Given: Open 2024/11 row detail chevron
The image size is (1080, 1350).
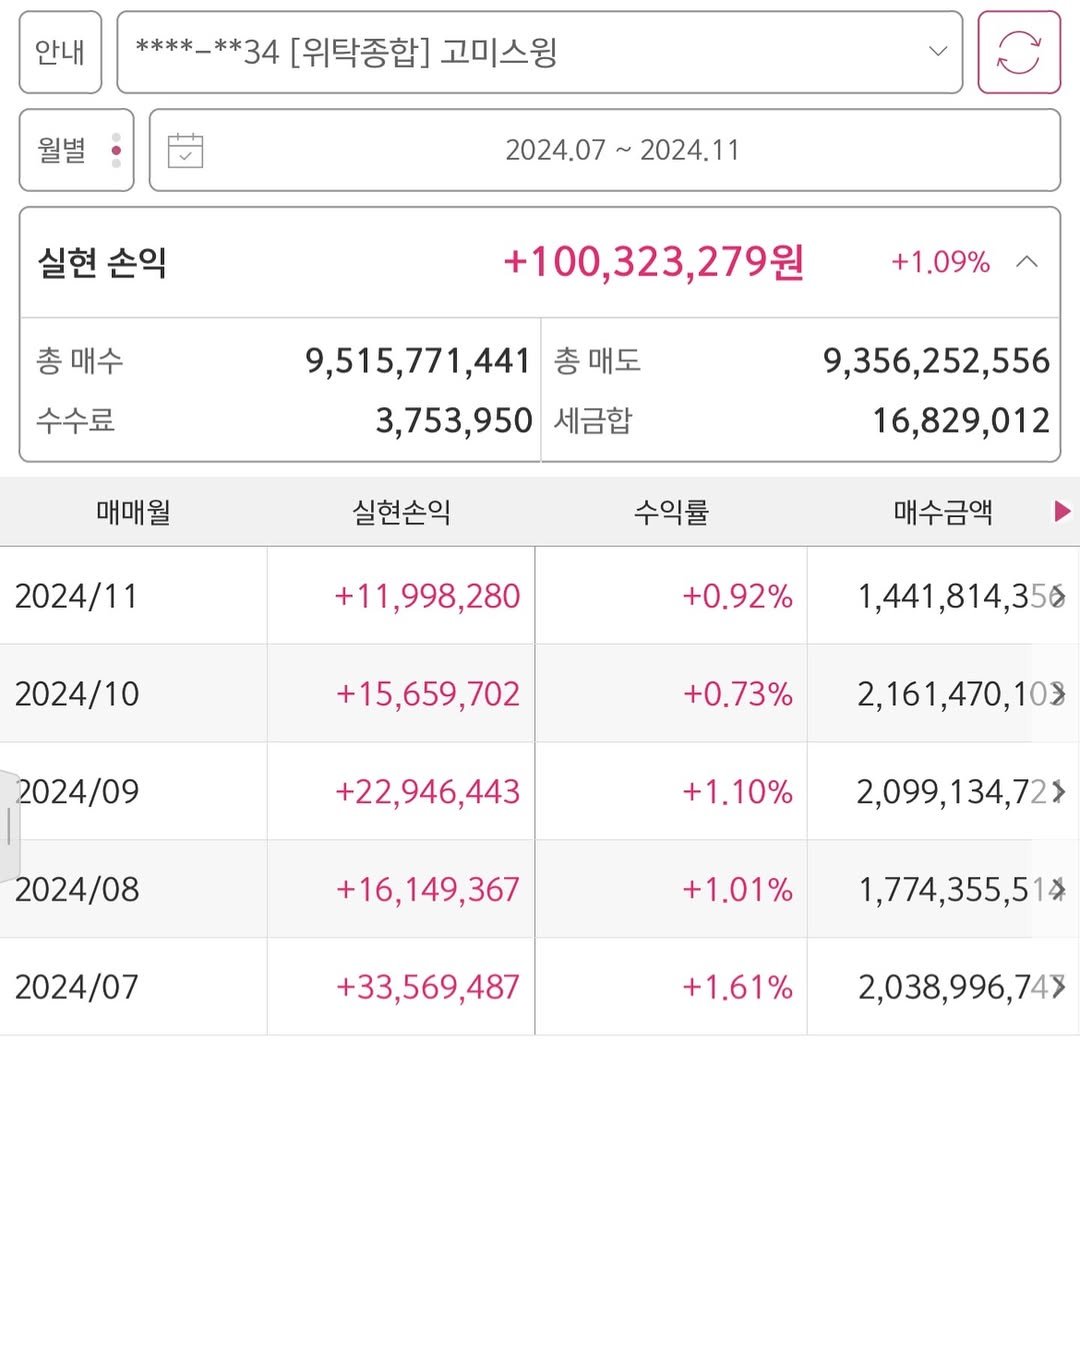Looking at the screenshot, I should pos(1058,596).
